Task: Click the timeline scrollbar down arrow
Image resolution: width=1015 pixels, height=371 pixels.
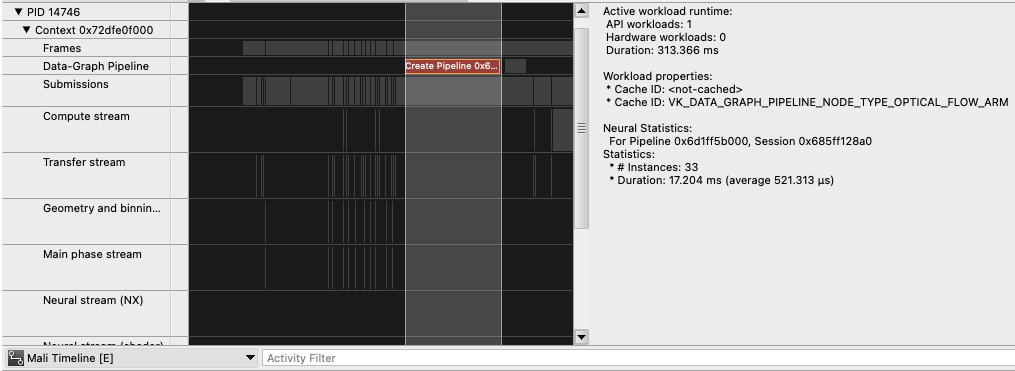Action: click(581, 337)
